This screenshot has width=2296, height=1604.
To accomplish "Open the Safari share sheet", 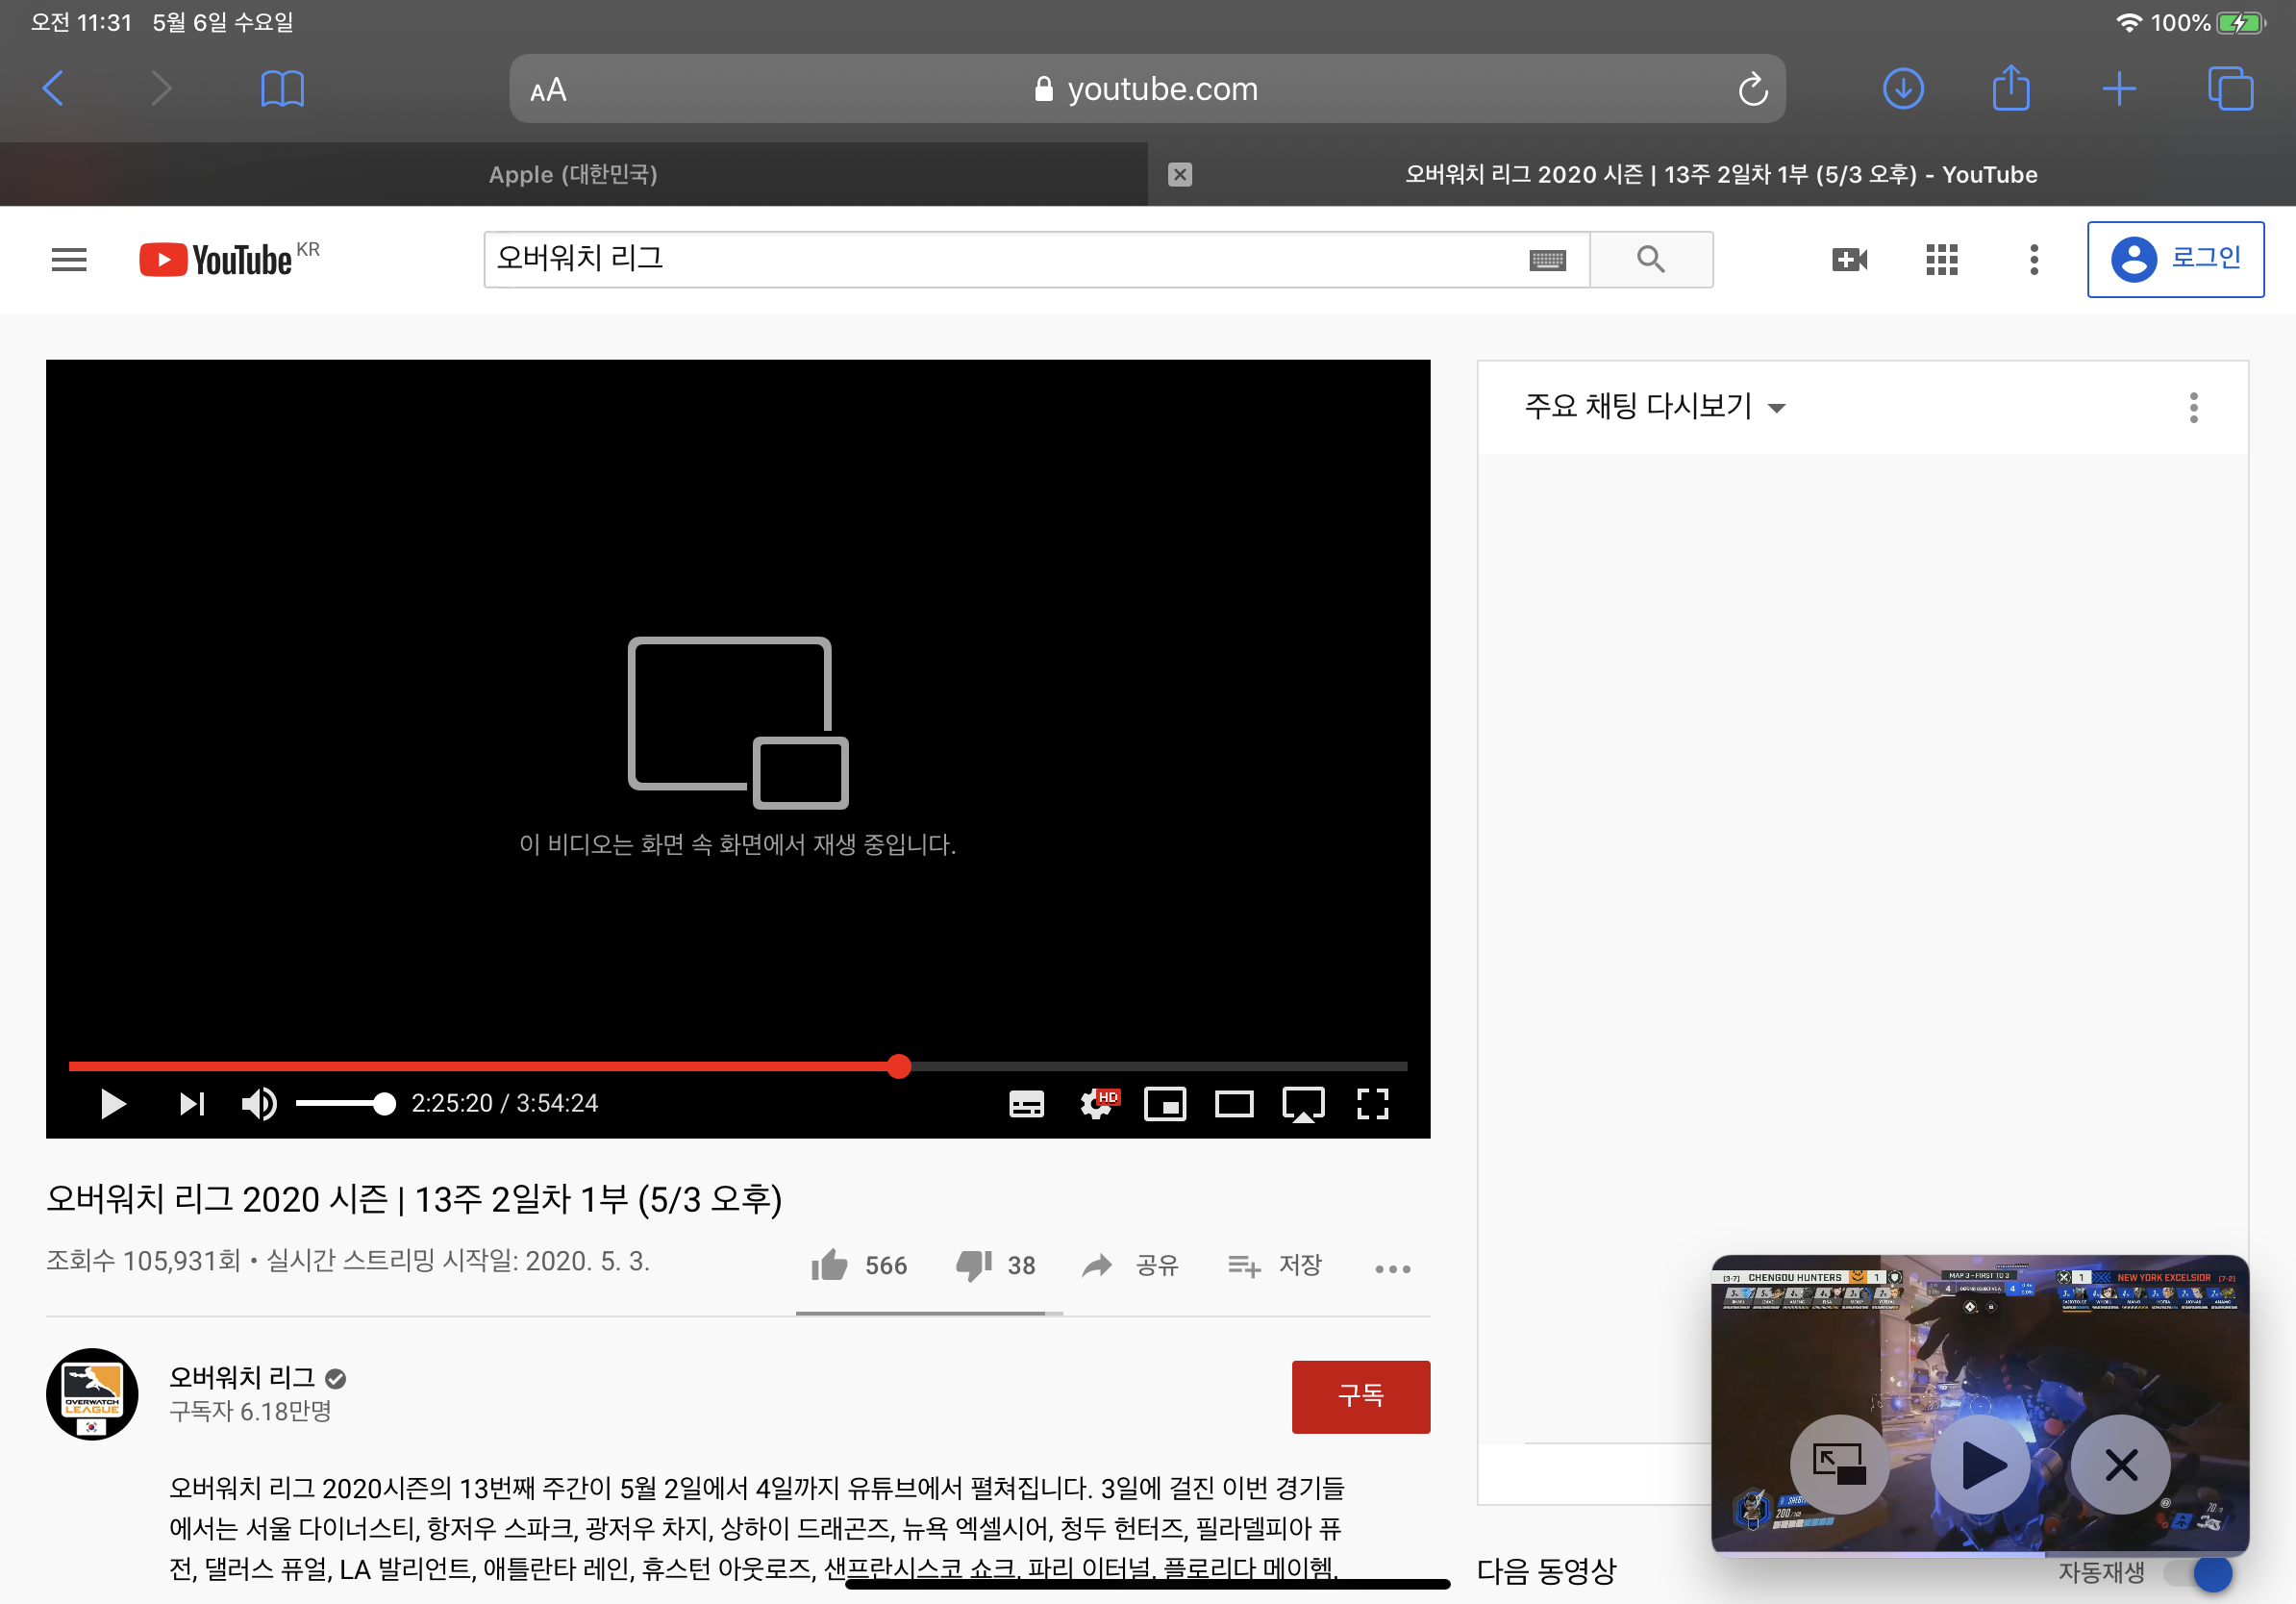I will click(2011, 87).
